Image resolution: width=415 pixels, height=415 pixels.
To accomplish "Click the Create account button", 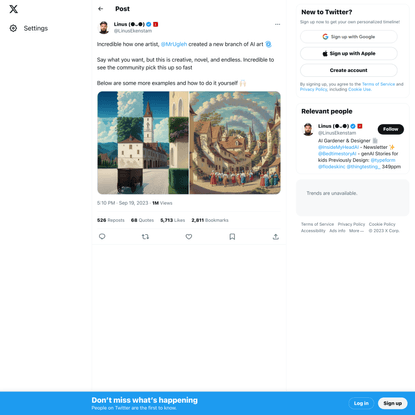I will [349, 70].
